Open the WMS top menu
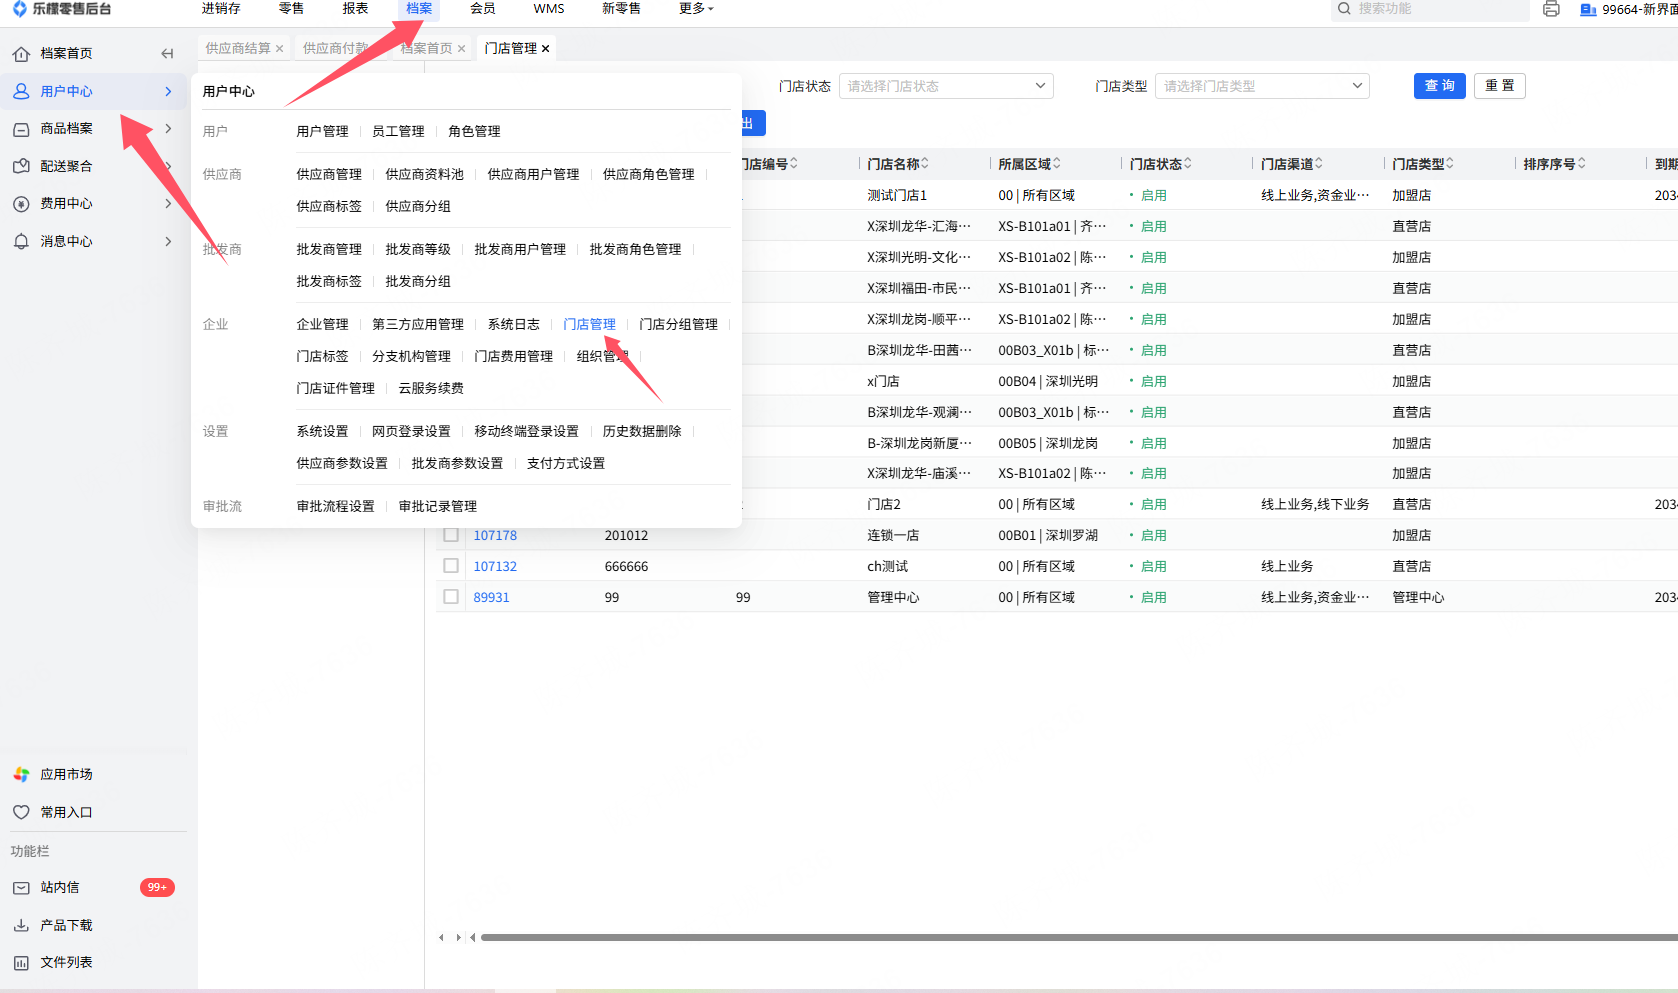Viewport: 1678px width, 993px height. tap(549, 9)
